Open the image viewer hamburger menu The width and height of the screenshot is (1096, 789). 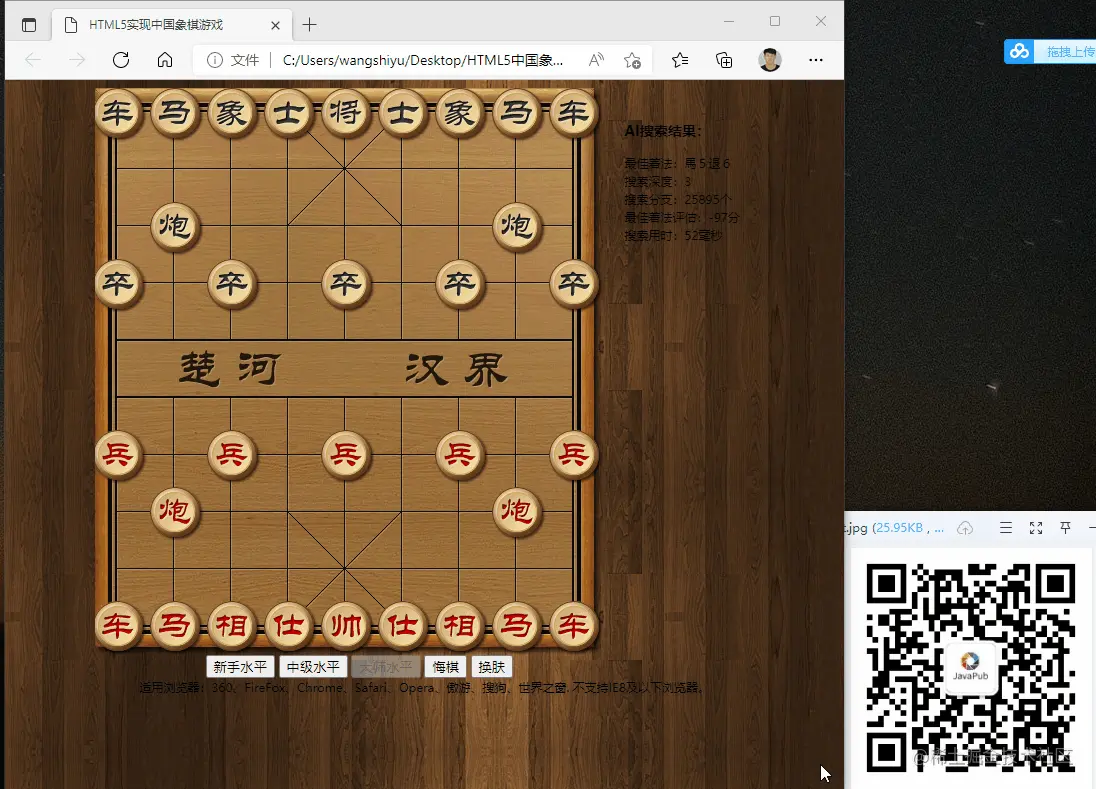point(1005,528)
